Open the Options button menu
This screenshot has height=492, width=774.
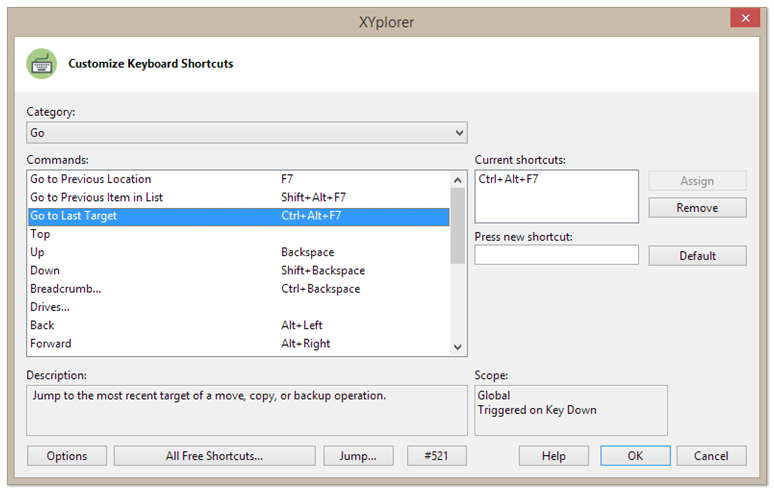tap(67, 456)
